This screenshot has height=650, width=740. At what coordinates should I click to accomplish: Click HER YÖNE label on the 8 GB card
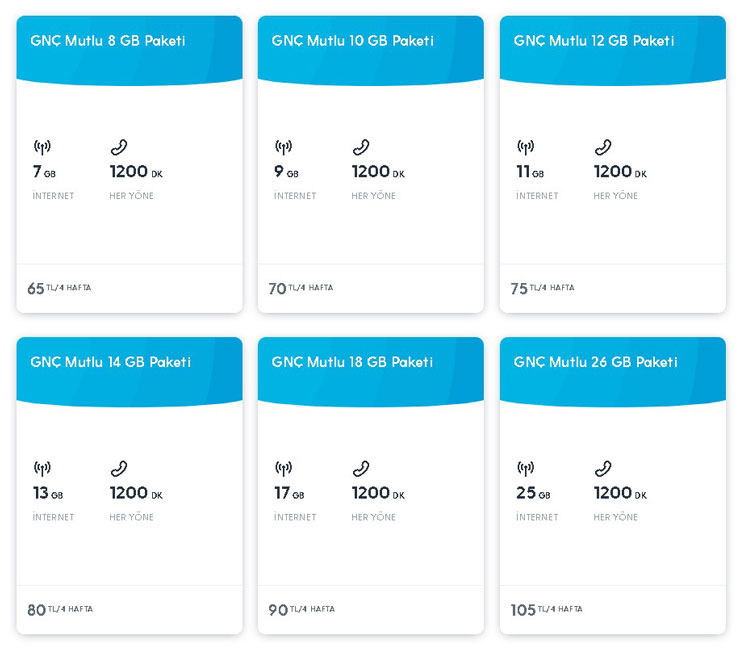[x=132, y=195]
